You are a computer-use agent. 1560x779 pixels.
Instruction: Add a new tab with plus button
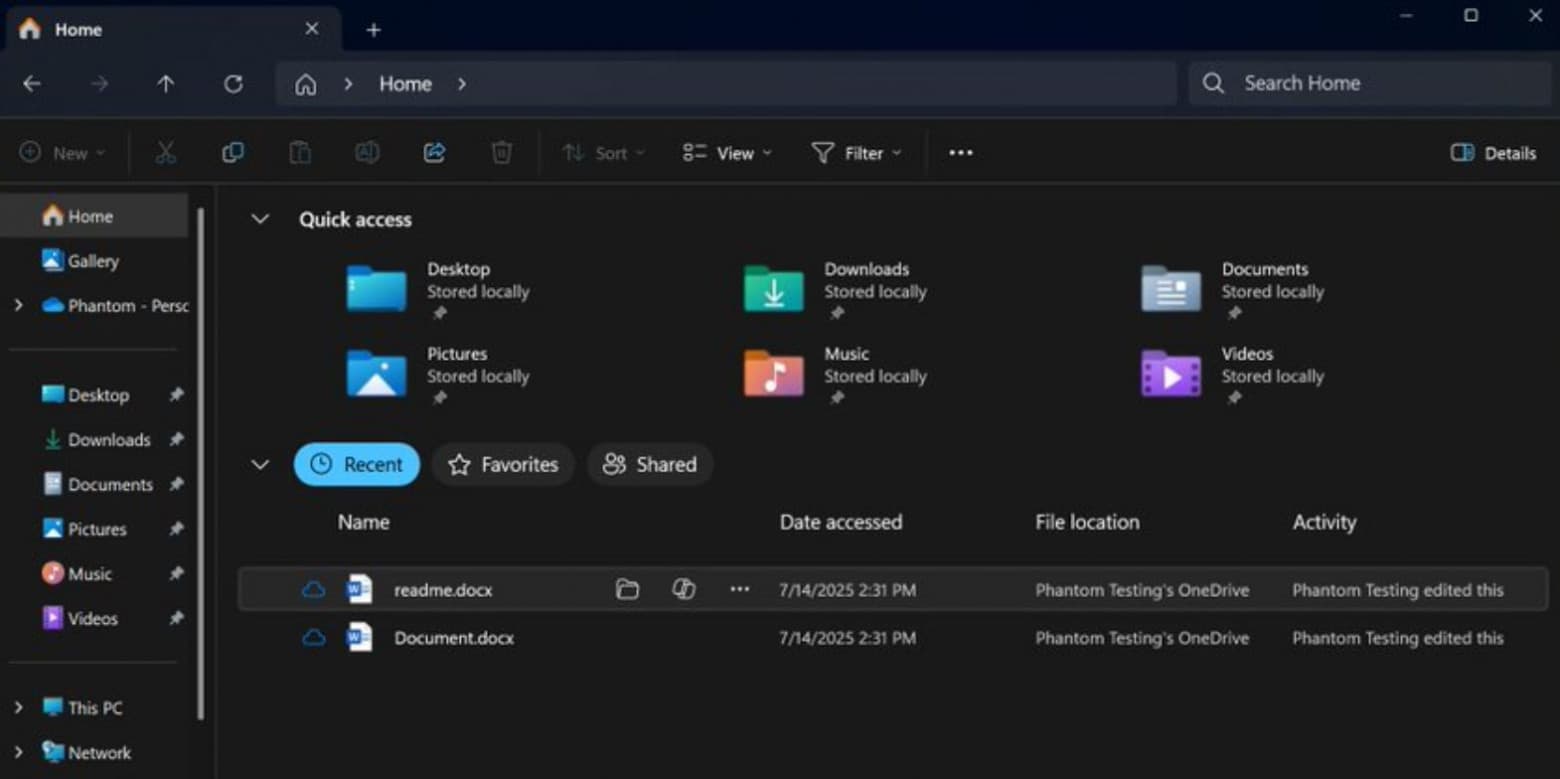click(x=373, y=30)
